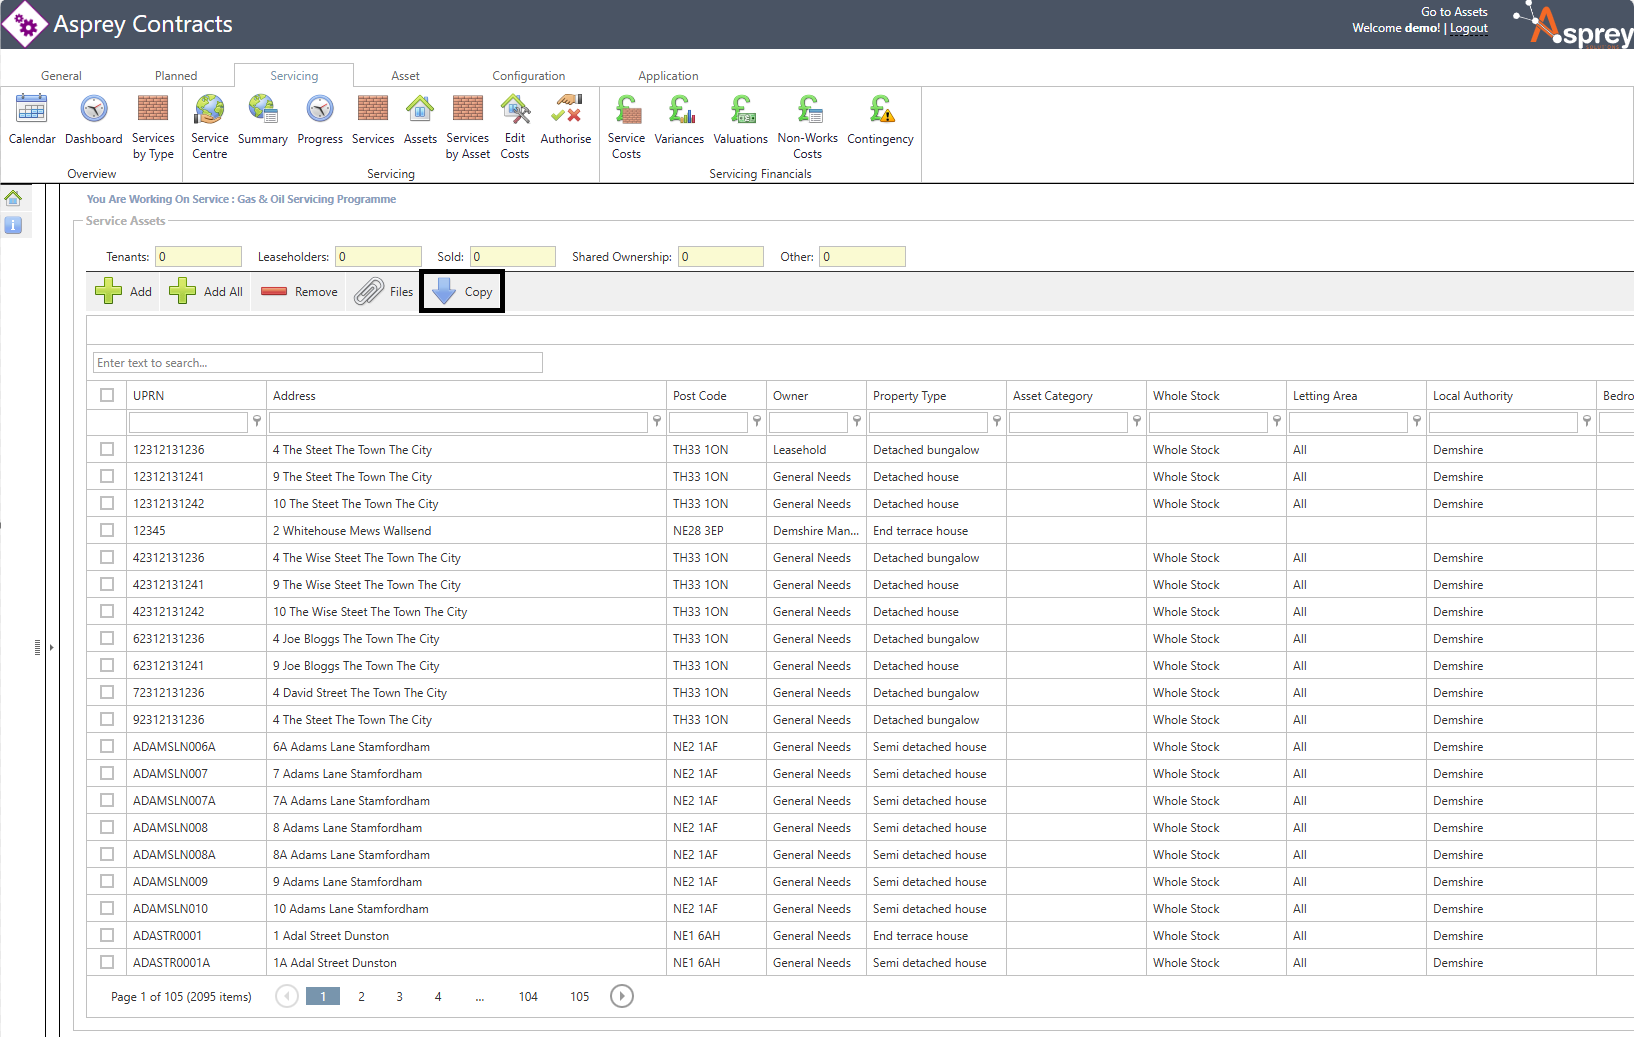
Task: Click the Logout link
Action: pyautogui.click(x=1468, y=28)
